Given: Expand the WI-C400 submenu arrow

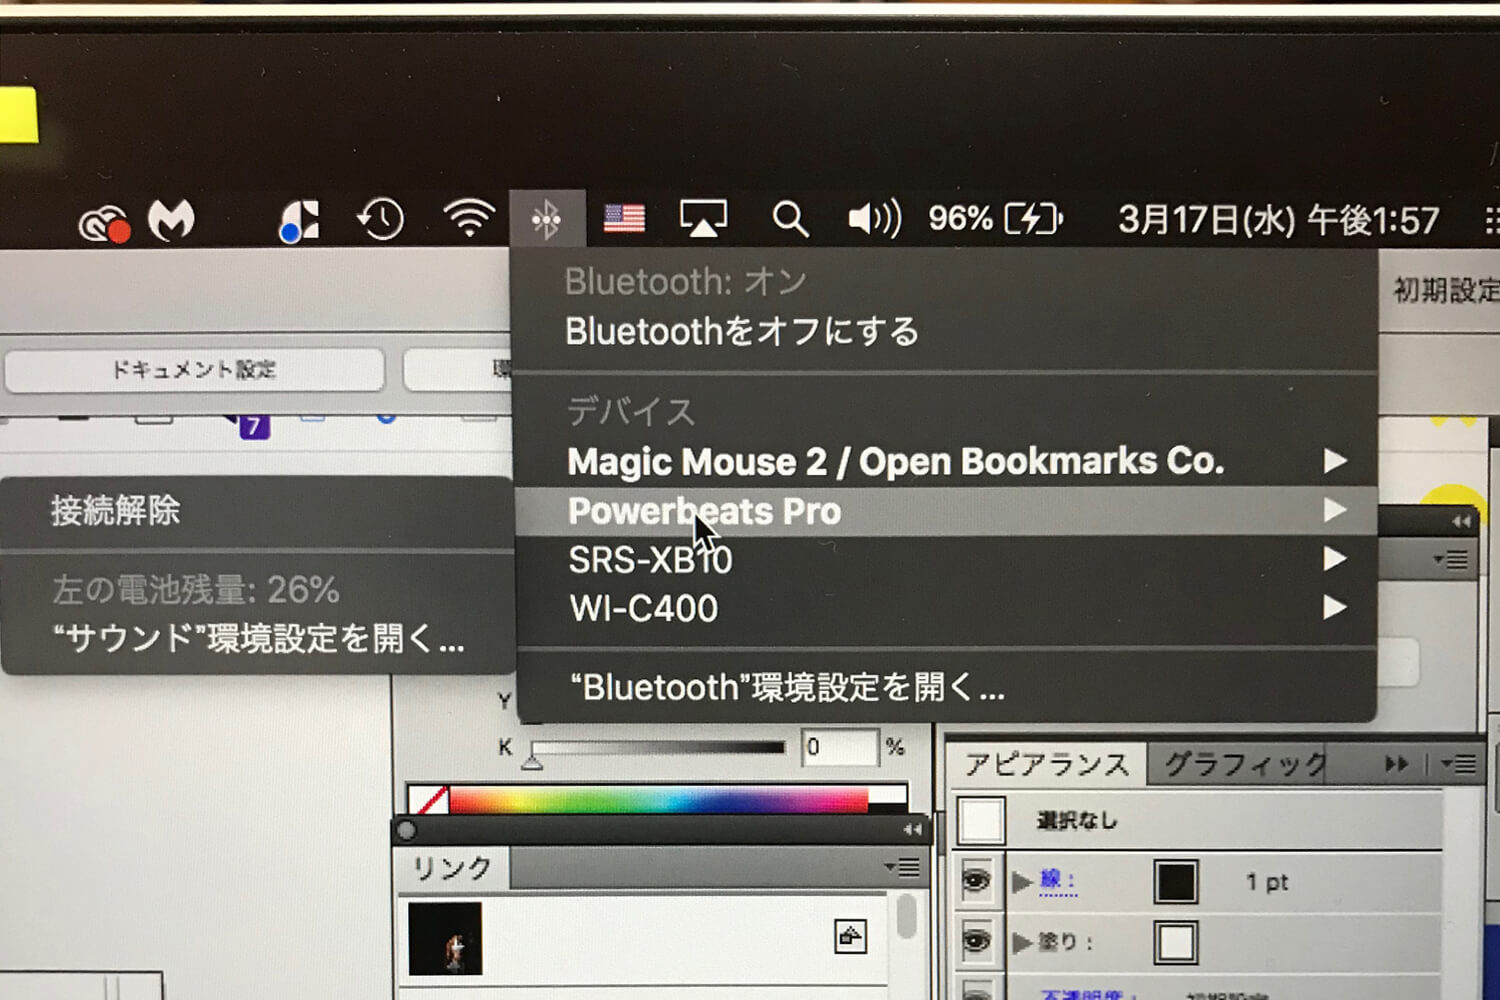Looking at the screenshot, I should pos(1335,607).
